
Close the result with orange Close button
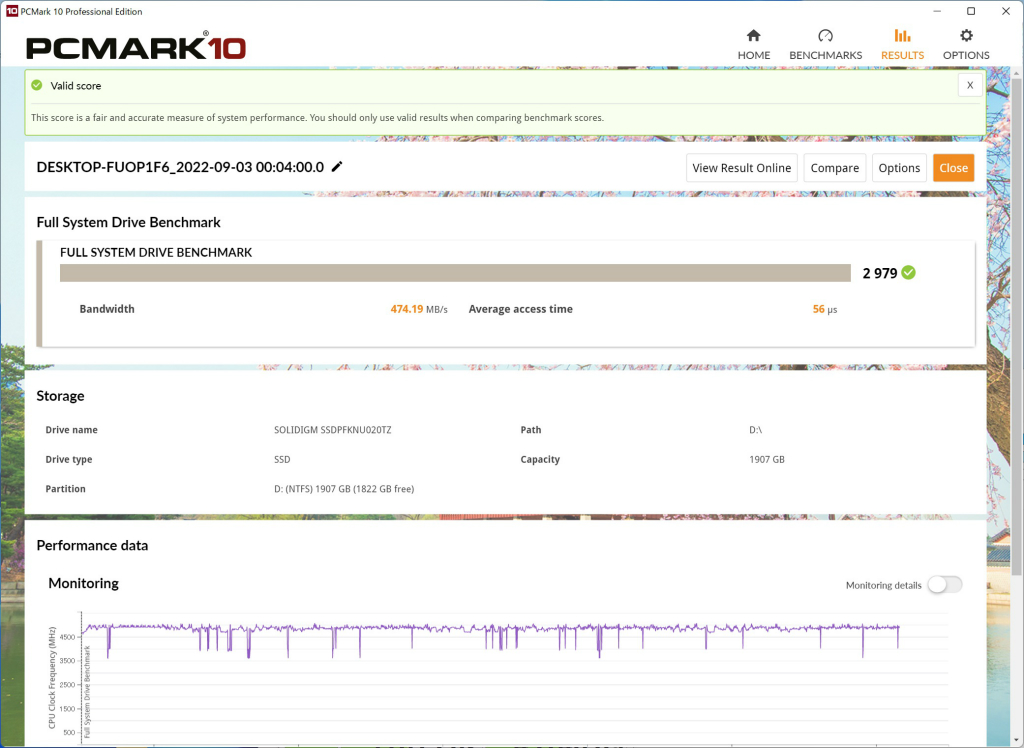(x=953, y=168)
